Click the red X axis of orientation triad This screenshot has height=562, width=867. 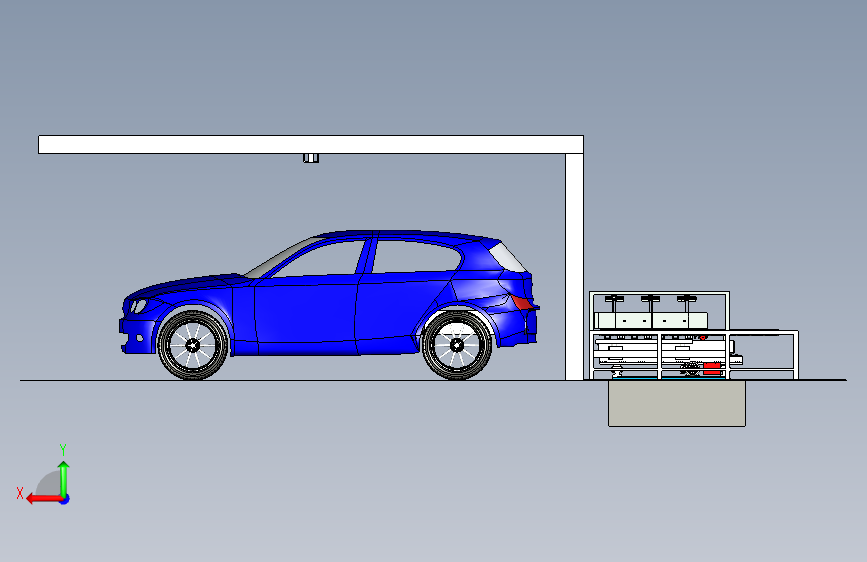(44, 499)
